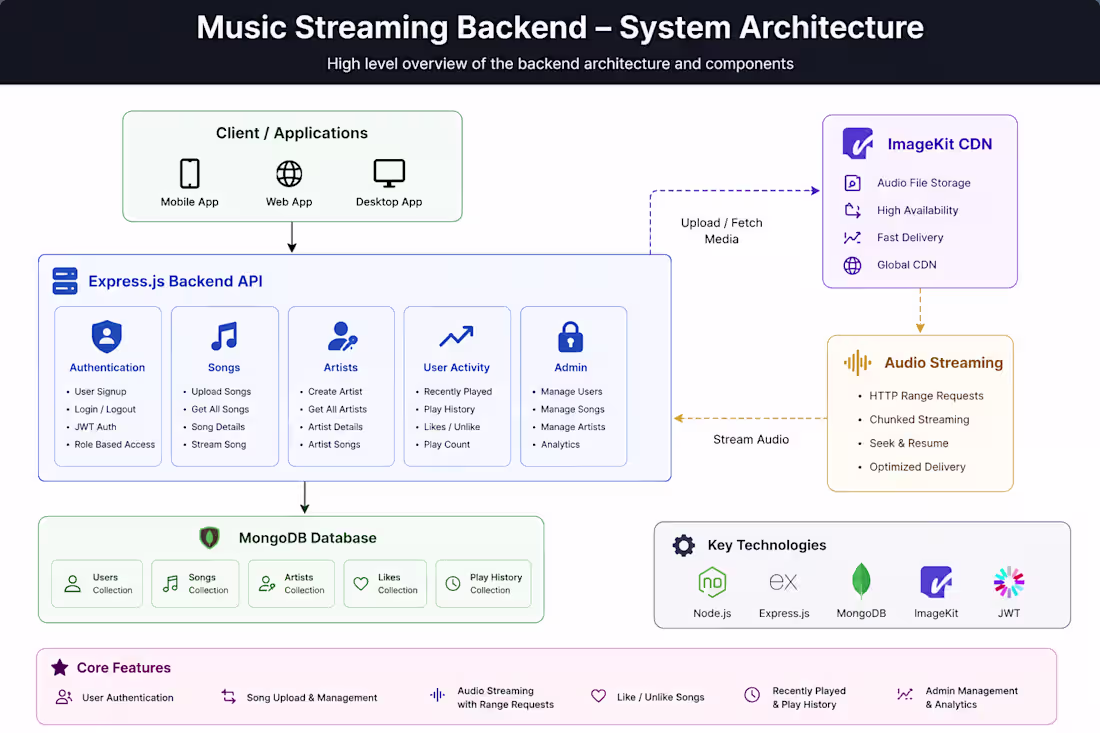Click "Artist Songs" bullet
Screen dimensions: 1100x733
click(x=334, y=445)
